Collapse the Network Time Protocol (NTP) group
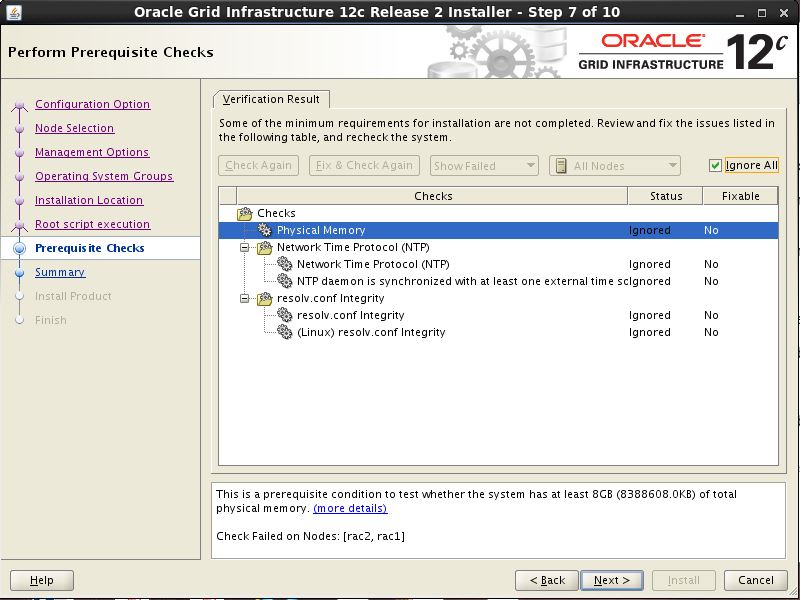The image size is (800, 600). 245,247
